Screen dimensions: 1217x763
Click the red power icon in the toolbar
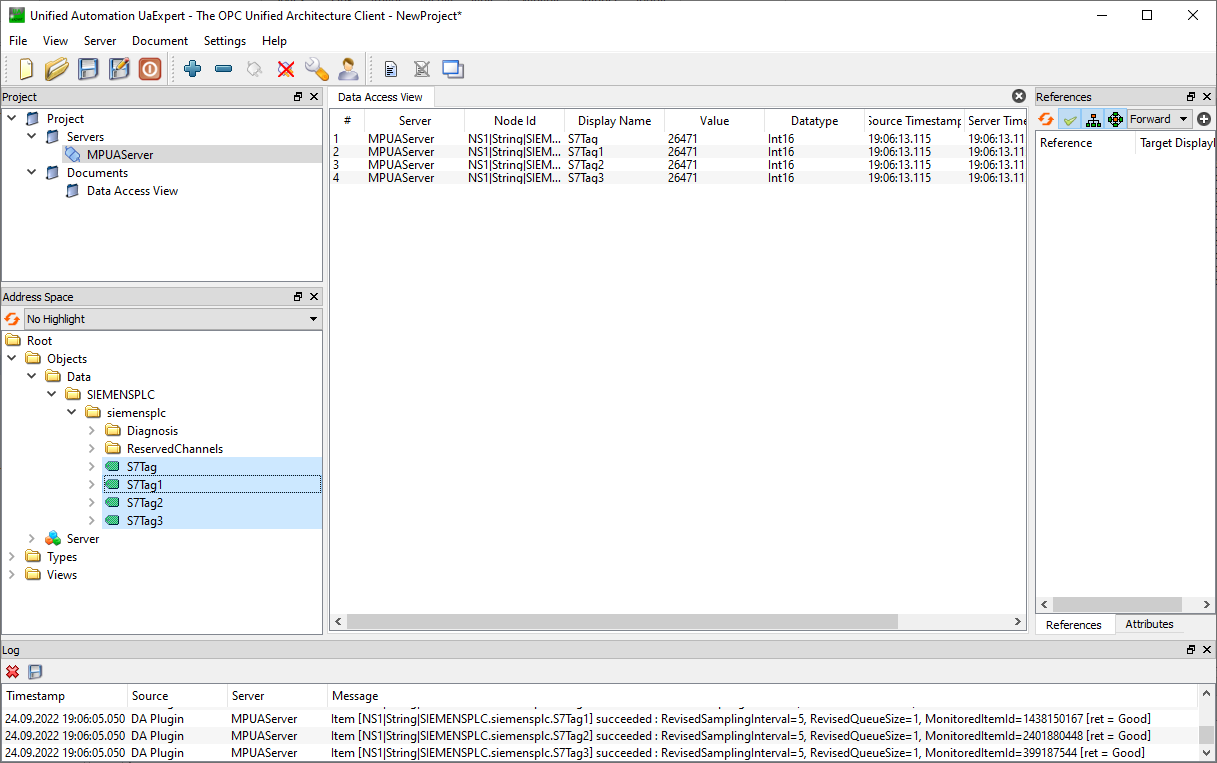pyautogui.click(x=150, y=69)
